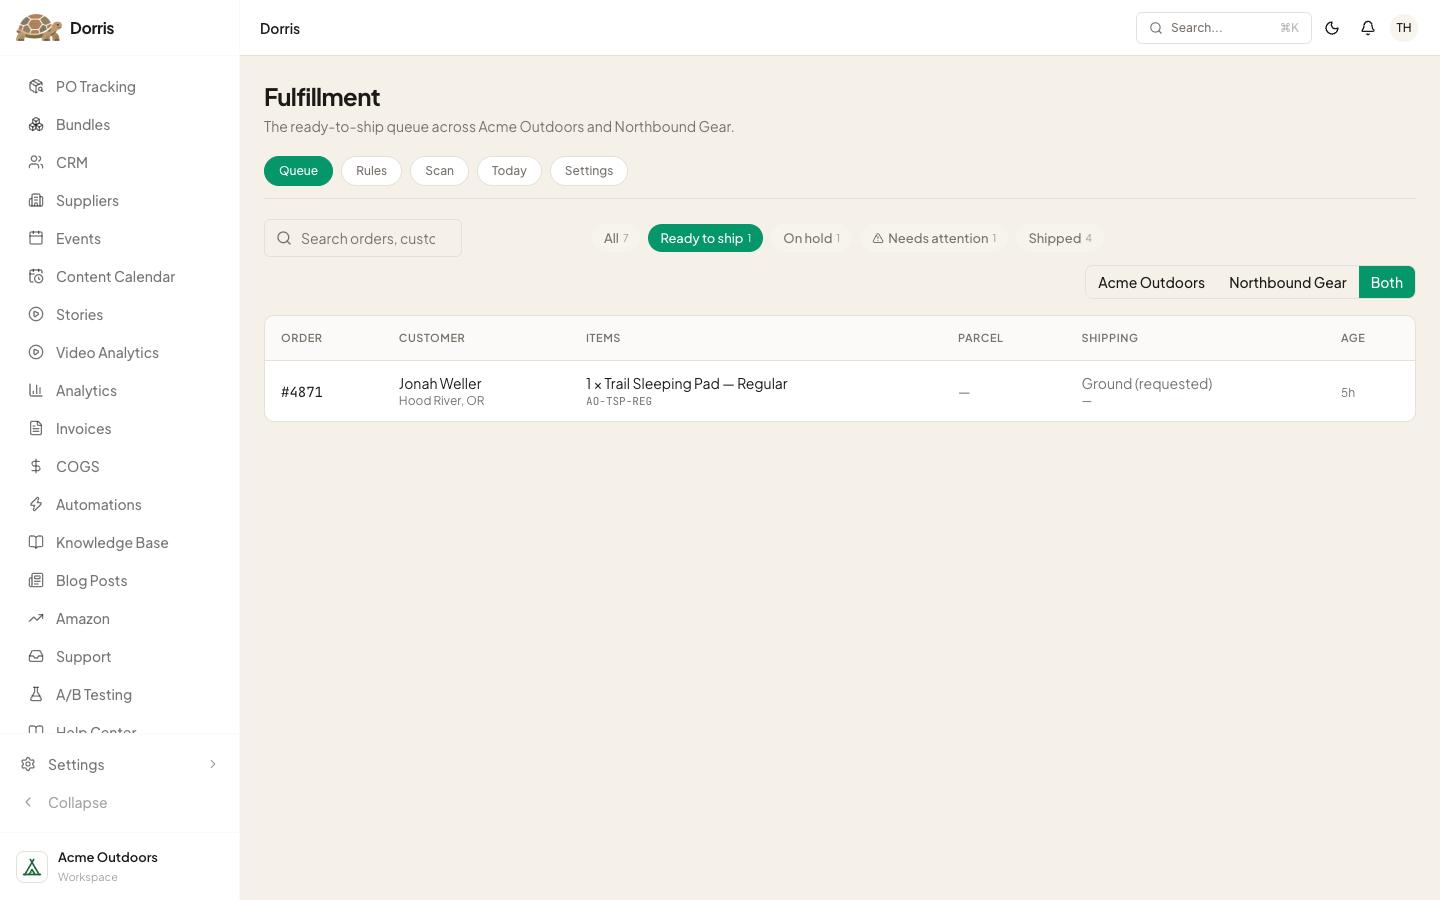Click the Bundles sidebar icon
The image size is (1440, 900).
click(x=36, y=125)
